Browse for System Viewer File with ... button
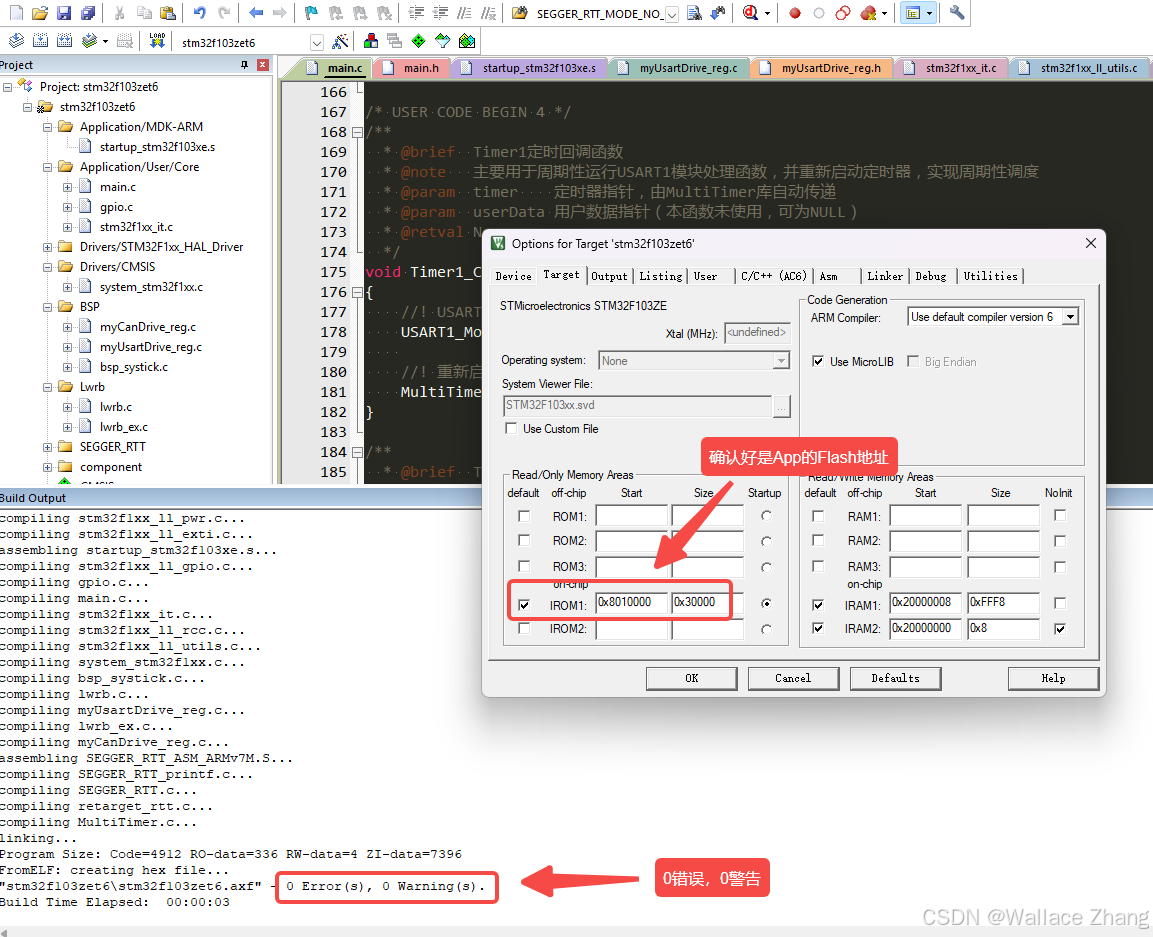 (x=782, y=406)
